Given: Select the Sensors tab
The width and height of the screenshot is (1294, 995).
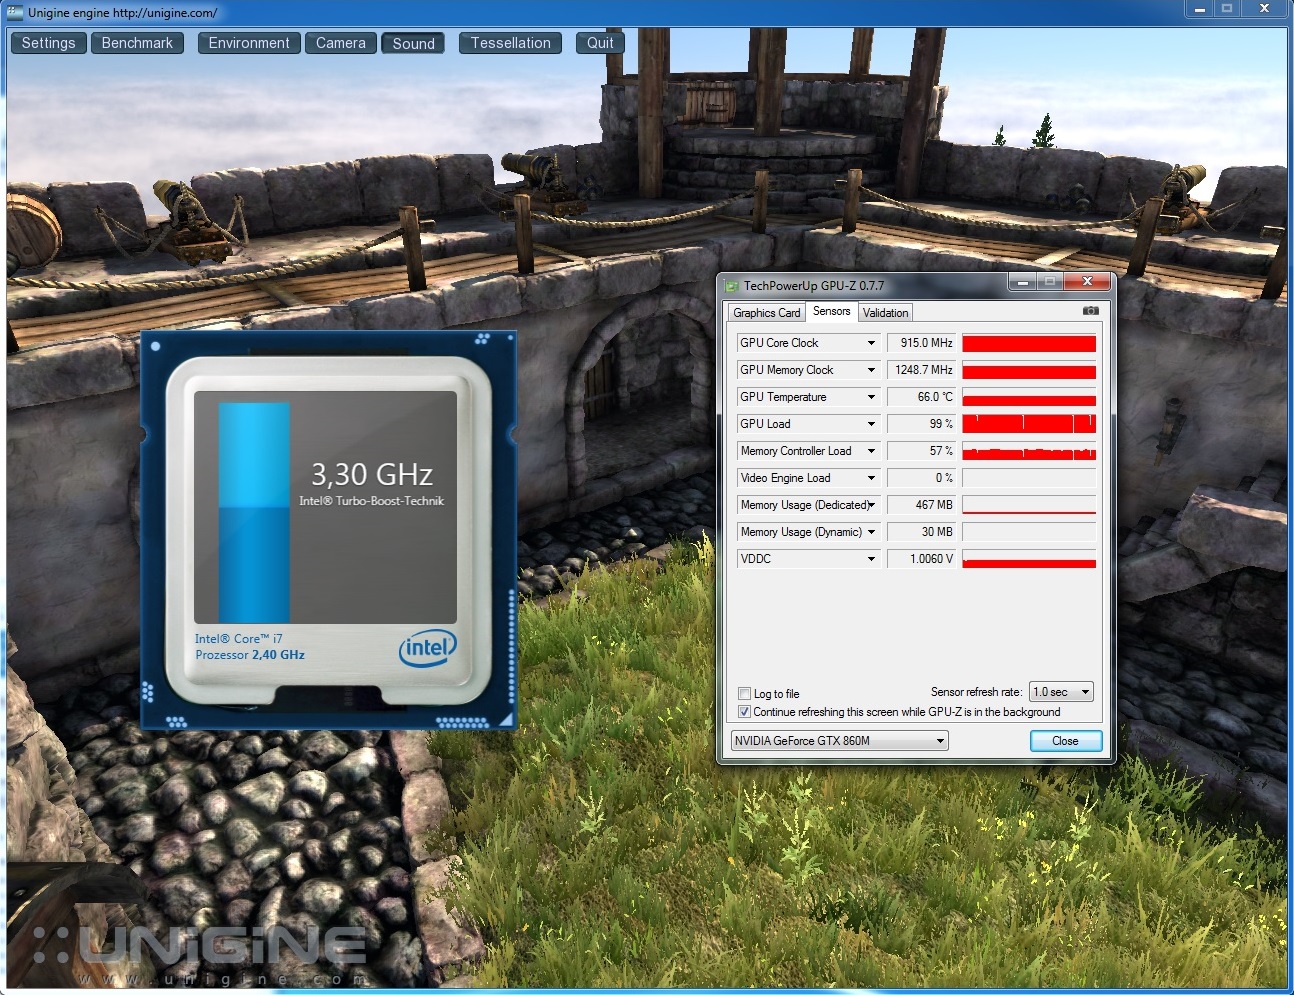Looking at the screenshot, I should (831, 311).
